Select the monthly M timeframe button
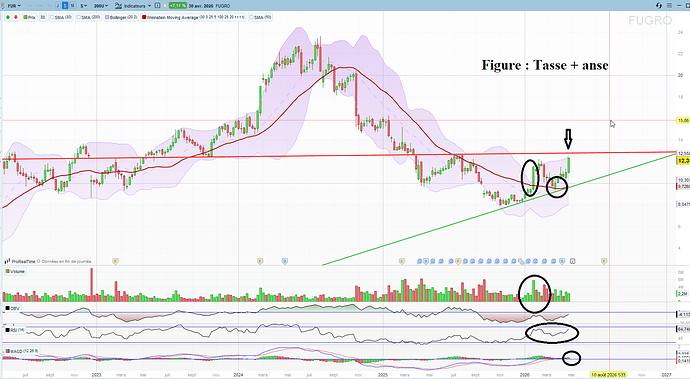This screenshot has height=379, width=690. click(x=73, y=6)
